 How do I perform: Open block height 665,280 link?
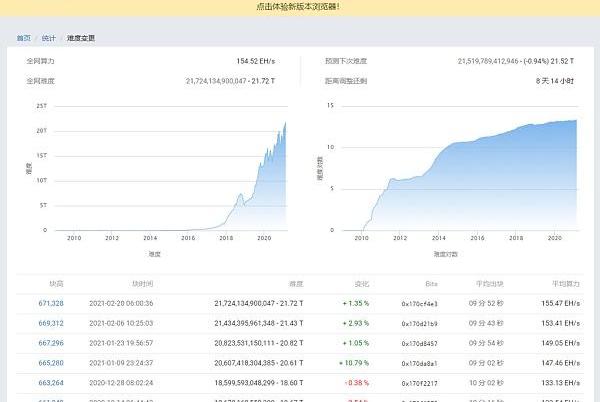[x=51, y=363]
